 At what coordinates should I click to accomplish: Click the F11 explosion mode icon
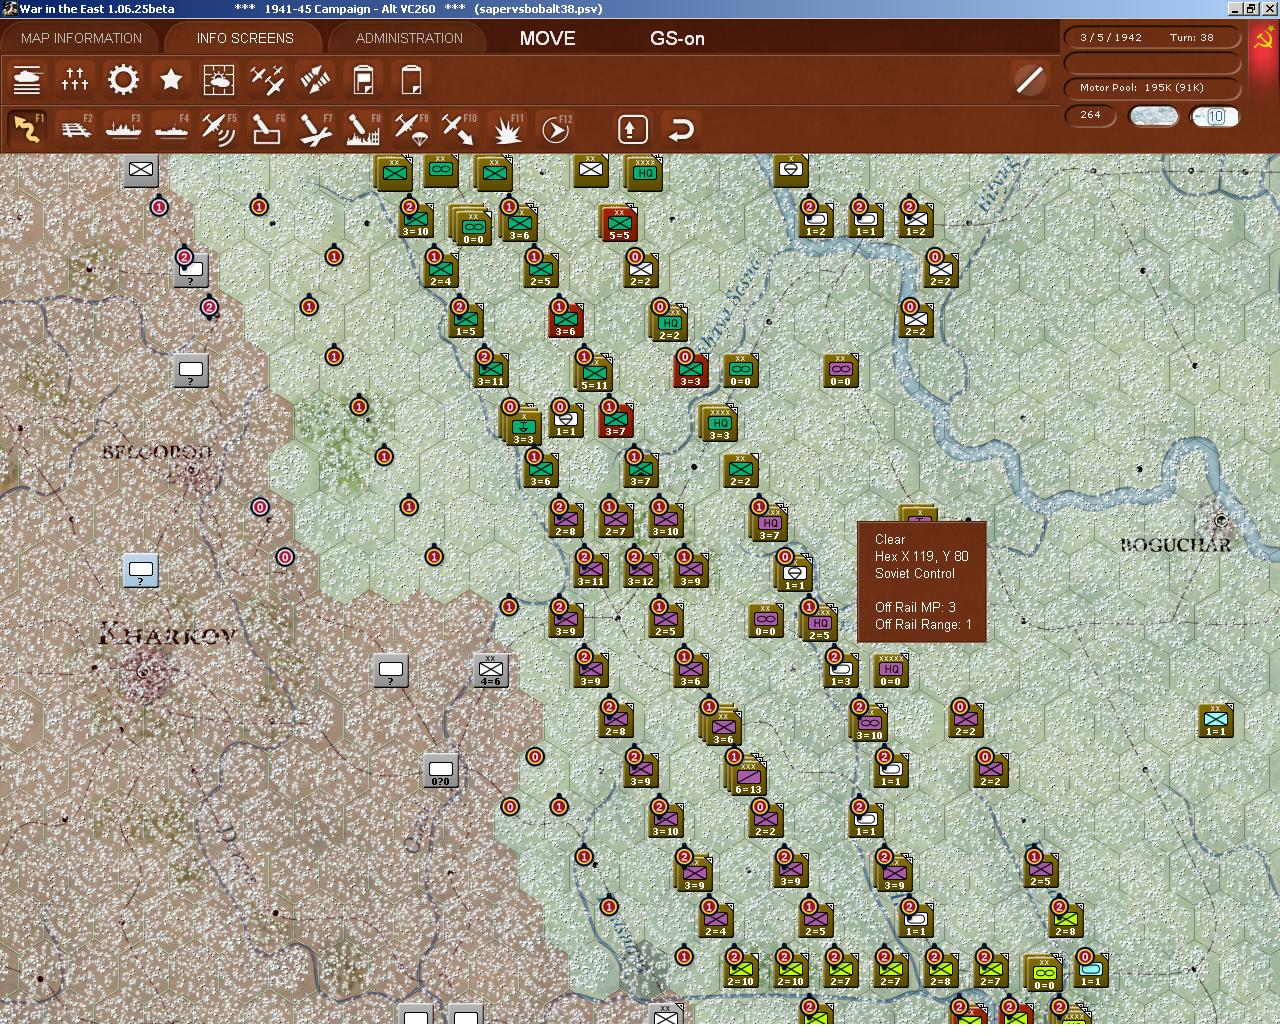coord(507,129)
